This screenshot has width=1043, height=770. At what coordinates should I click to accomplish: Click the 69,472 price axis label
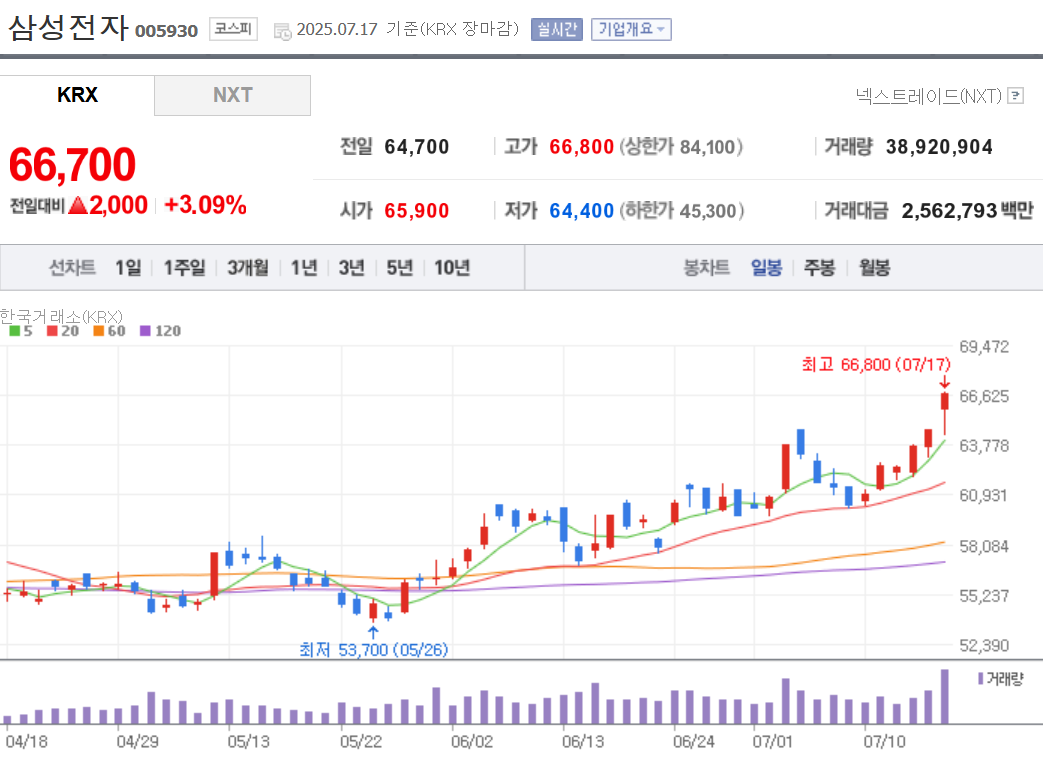[x=984, y=346]
